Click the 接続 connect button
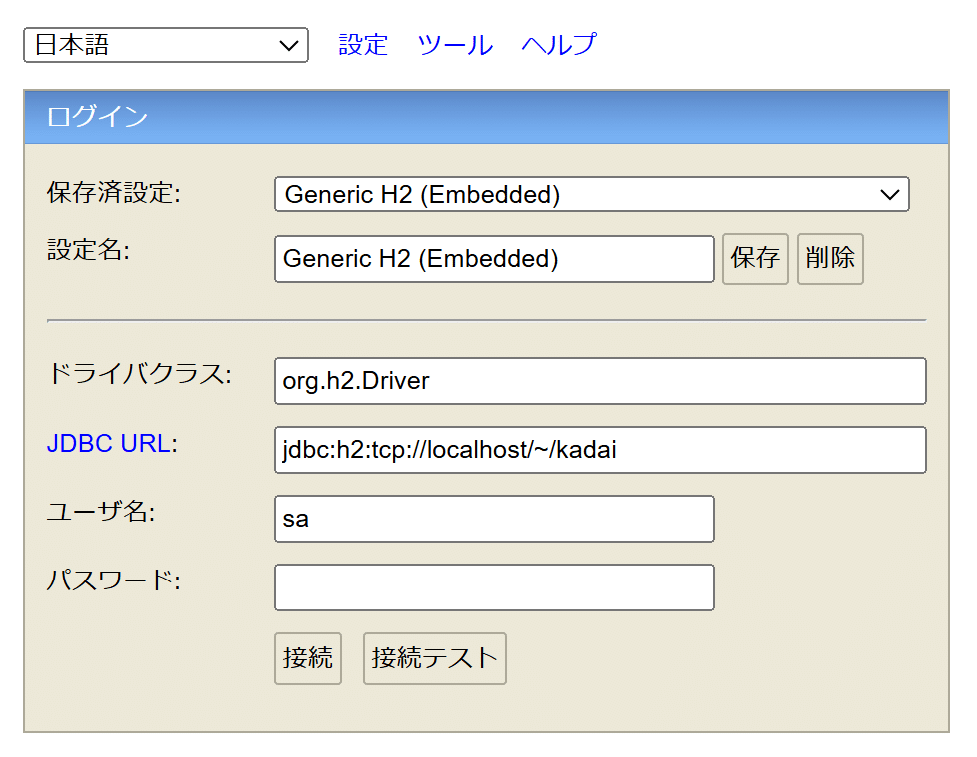This screenshot has width=977, height=757. [x=307, y=658]
